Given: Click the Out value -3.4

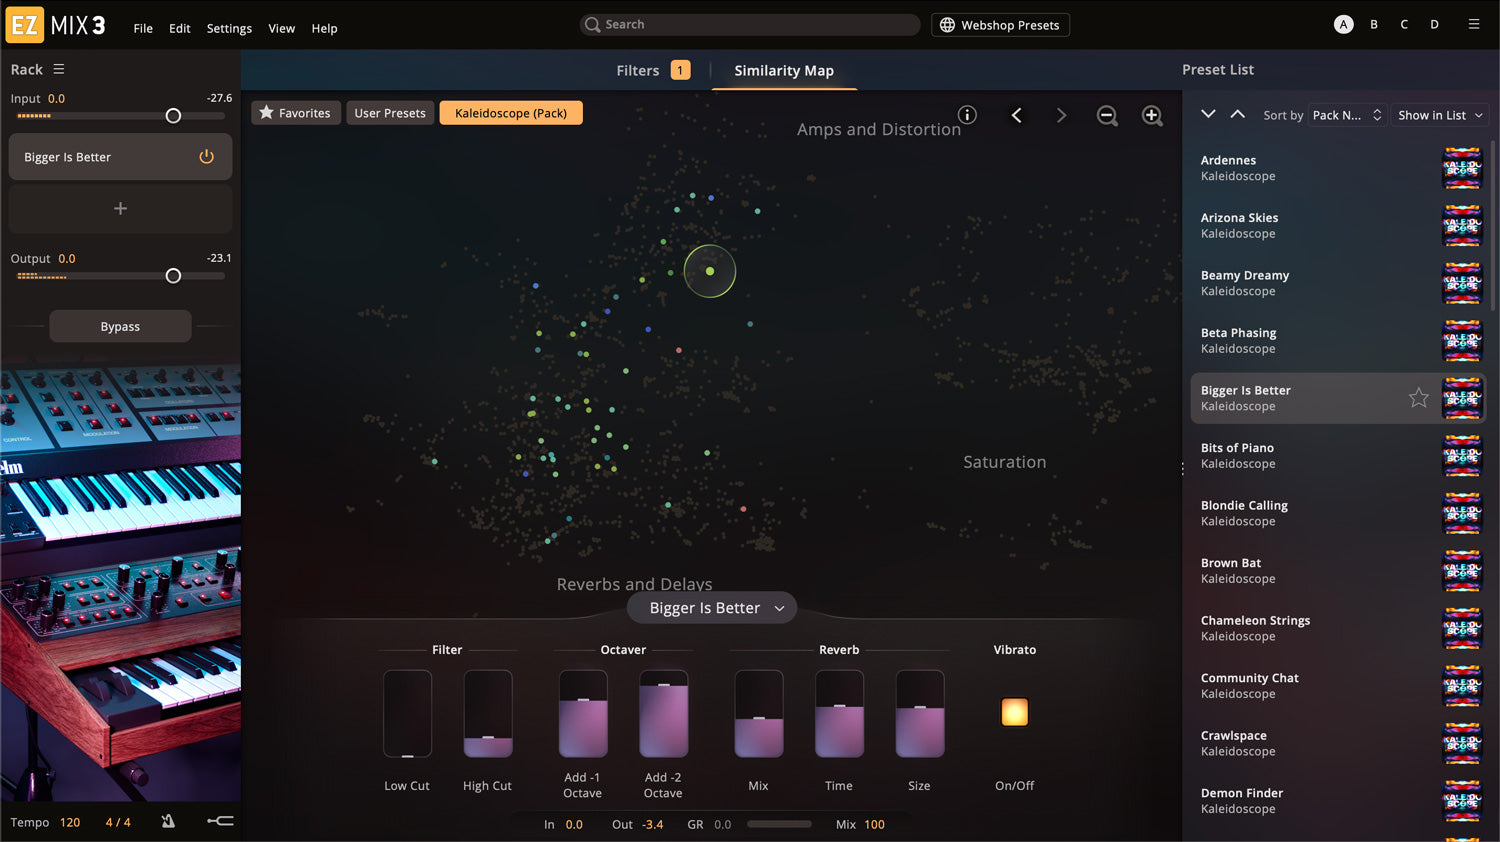Looking at the screenshot, I should (x=653, y=825).
